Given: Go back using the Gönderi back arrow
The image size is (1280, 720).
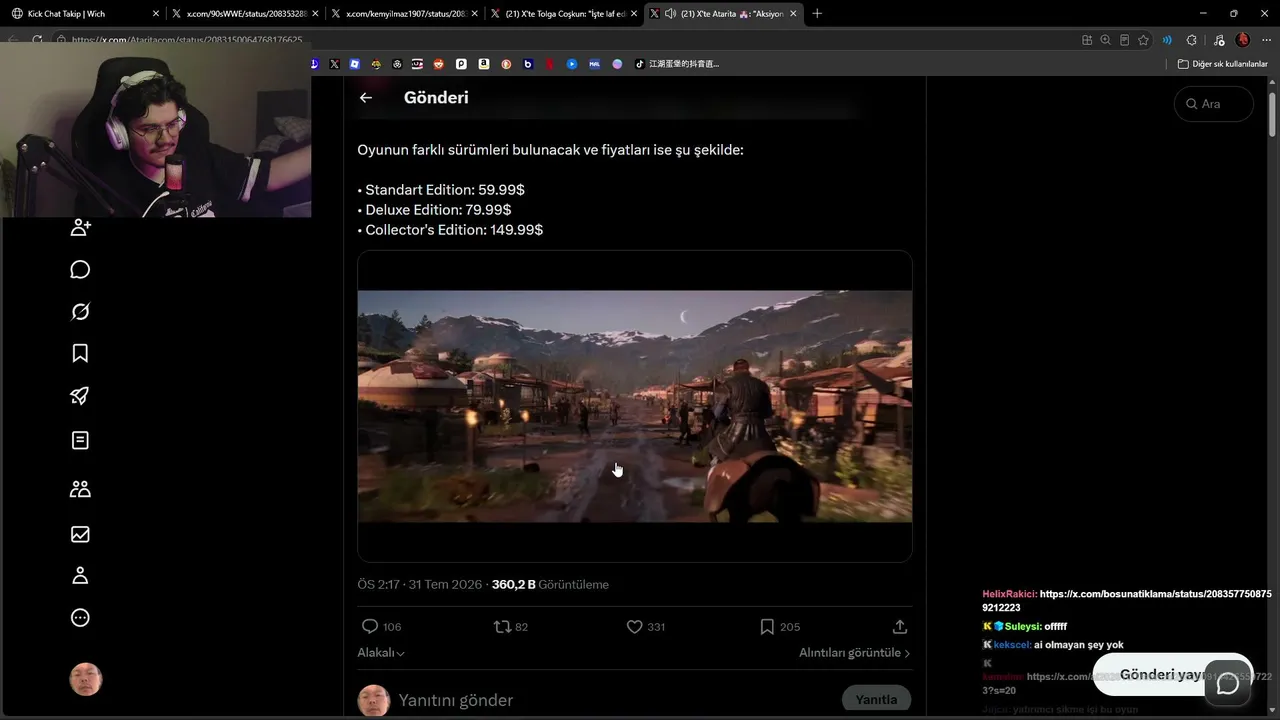Looking at the screenshot, I should click(x=366, y=98).
